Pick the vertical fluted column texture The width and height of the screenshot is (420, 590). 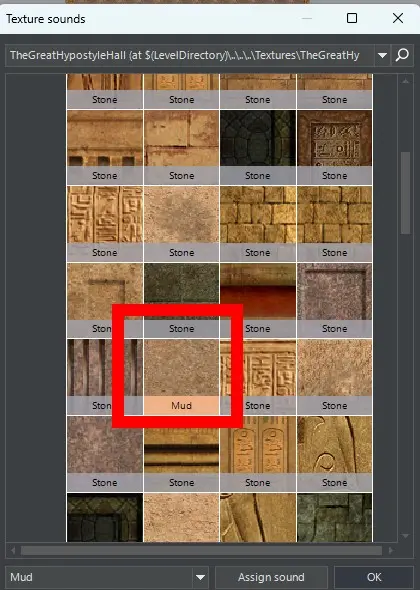pyautogui.click(x=105, y=377)
